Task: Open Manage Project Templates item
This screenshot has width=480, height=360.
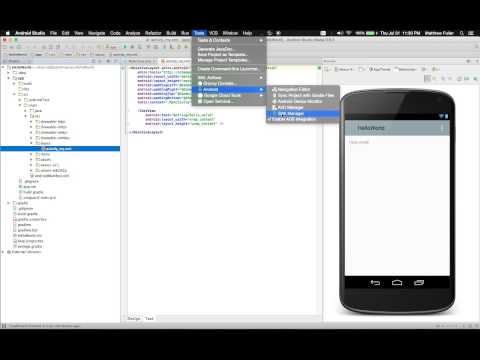Action: pyautogui.click(x=229, y=60)
